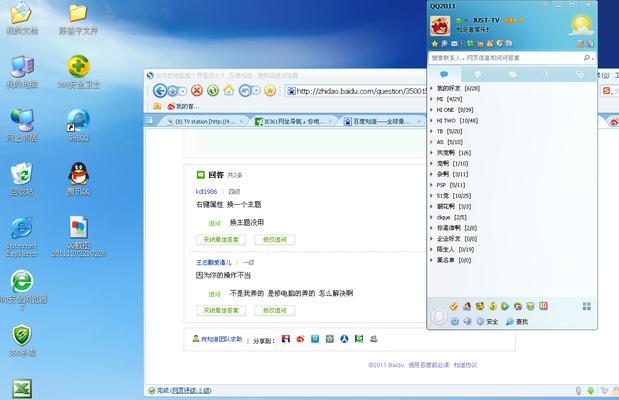The height and width of the screenshot is (400, 619).
Task: Click the browser forward arrow button
Action: pos(173,91)
